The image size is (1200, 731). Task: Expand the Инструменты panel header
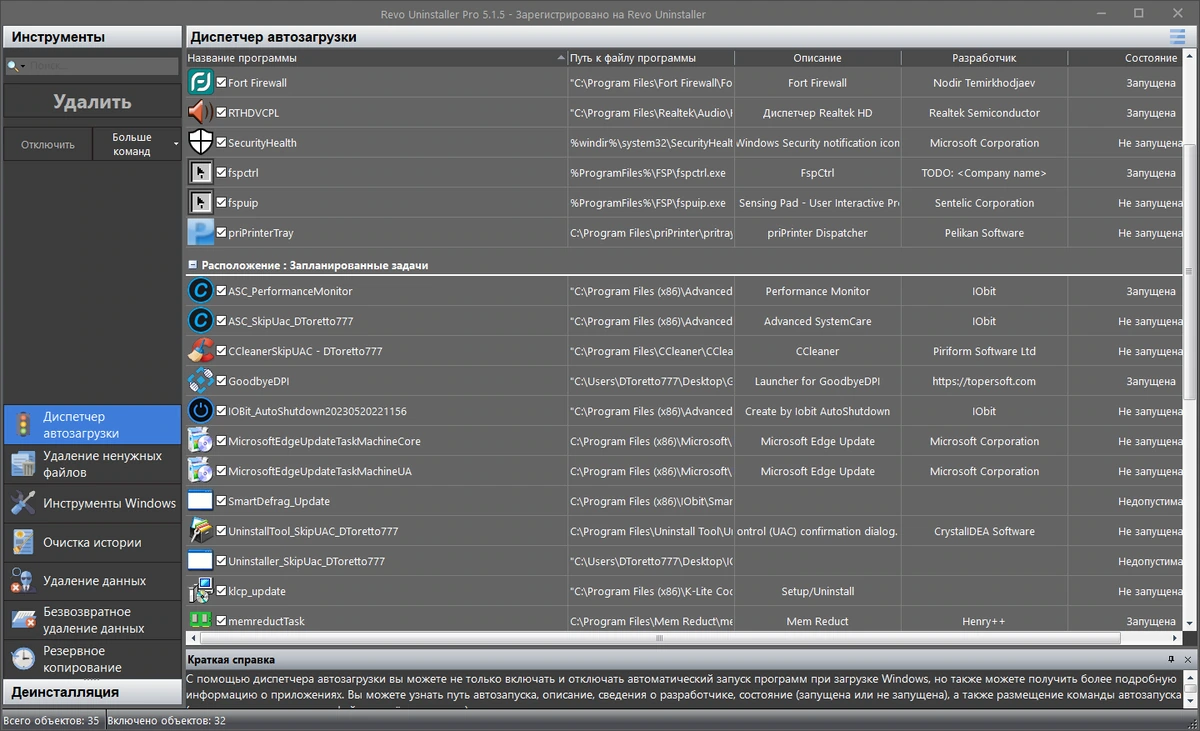point(91,37)
